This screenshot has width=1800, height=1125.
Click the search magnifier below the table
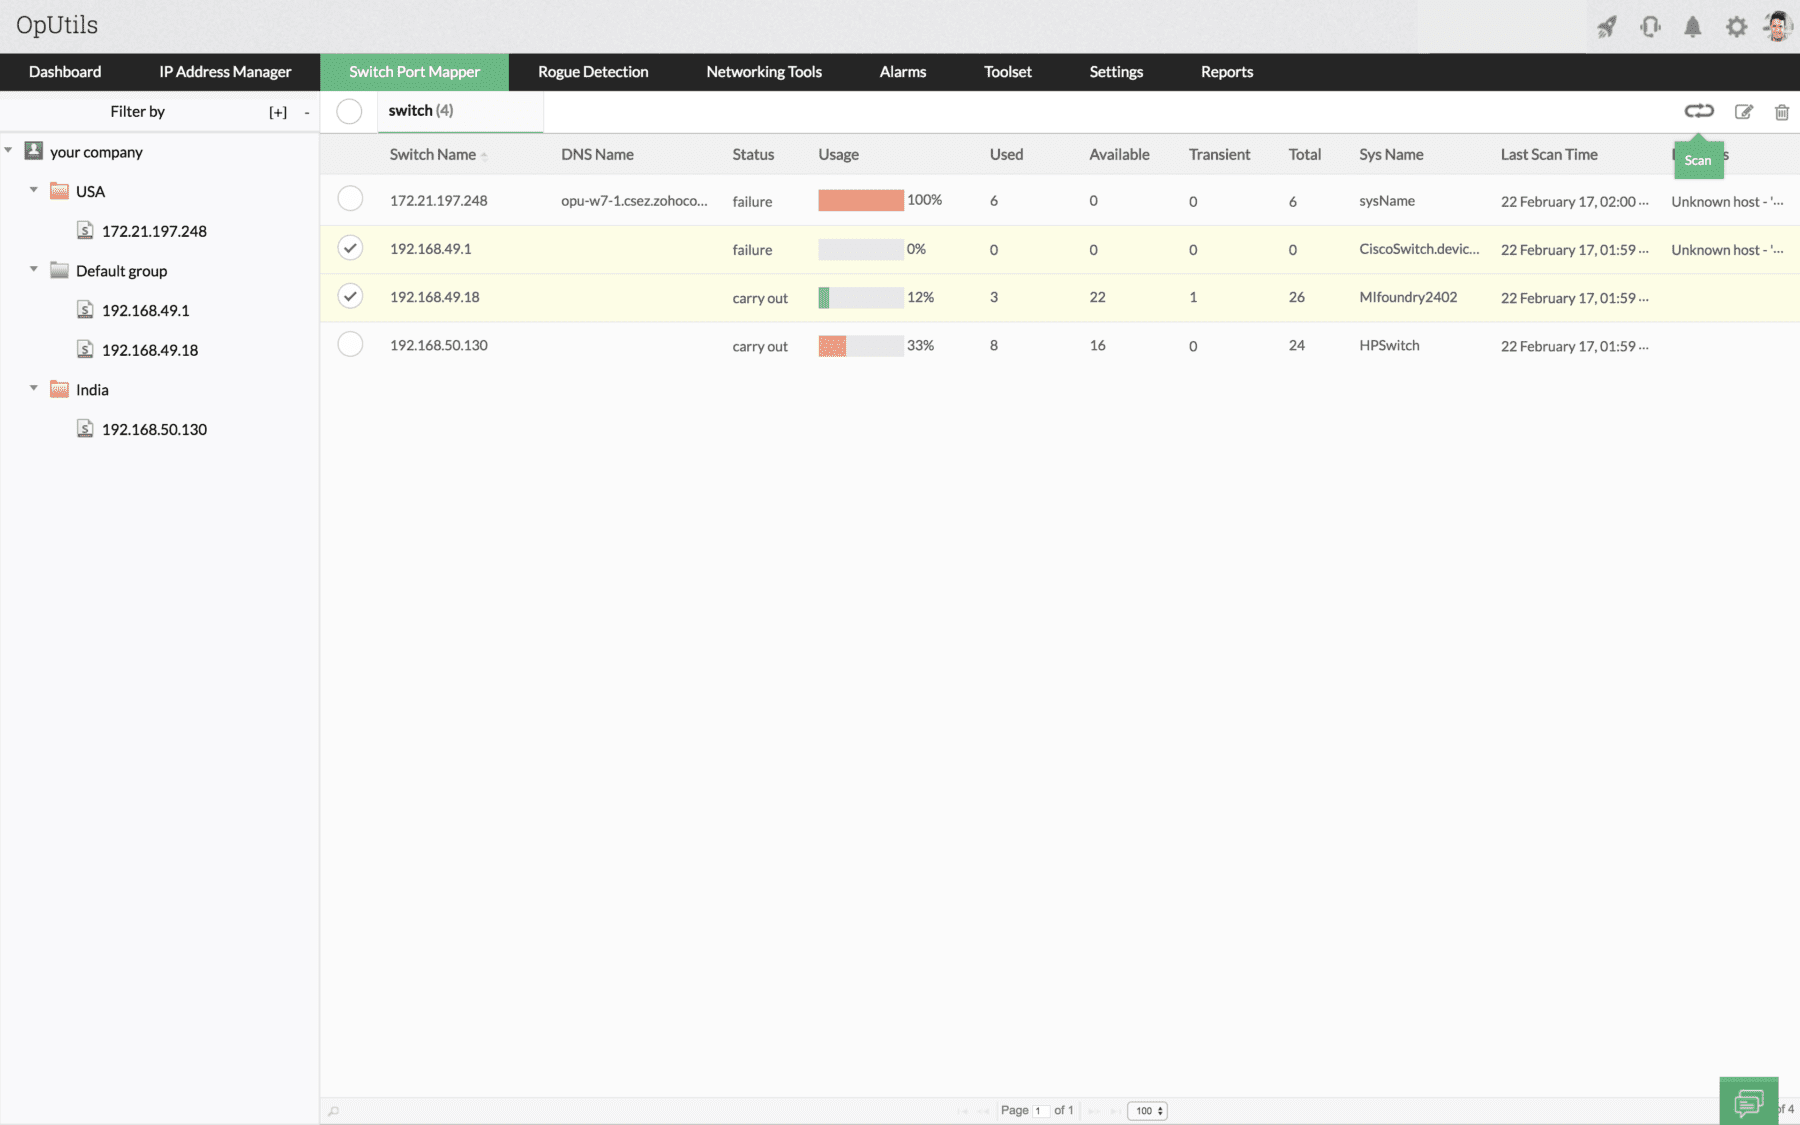point(334,1111)
